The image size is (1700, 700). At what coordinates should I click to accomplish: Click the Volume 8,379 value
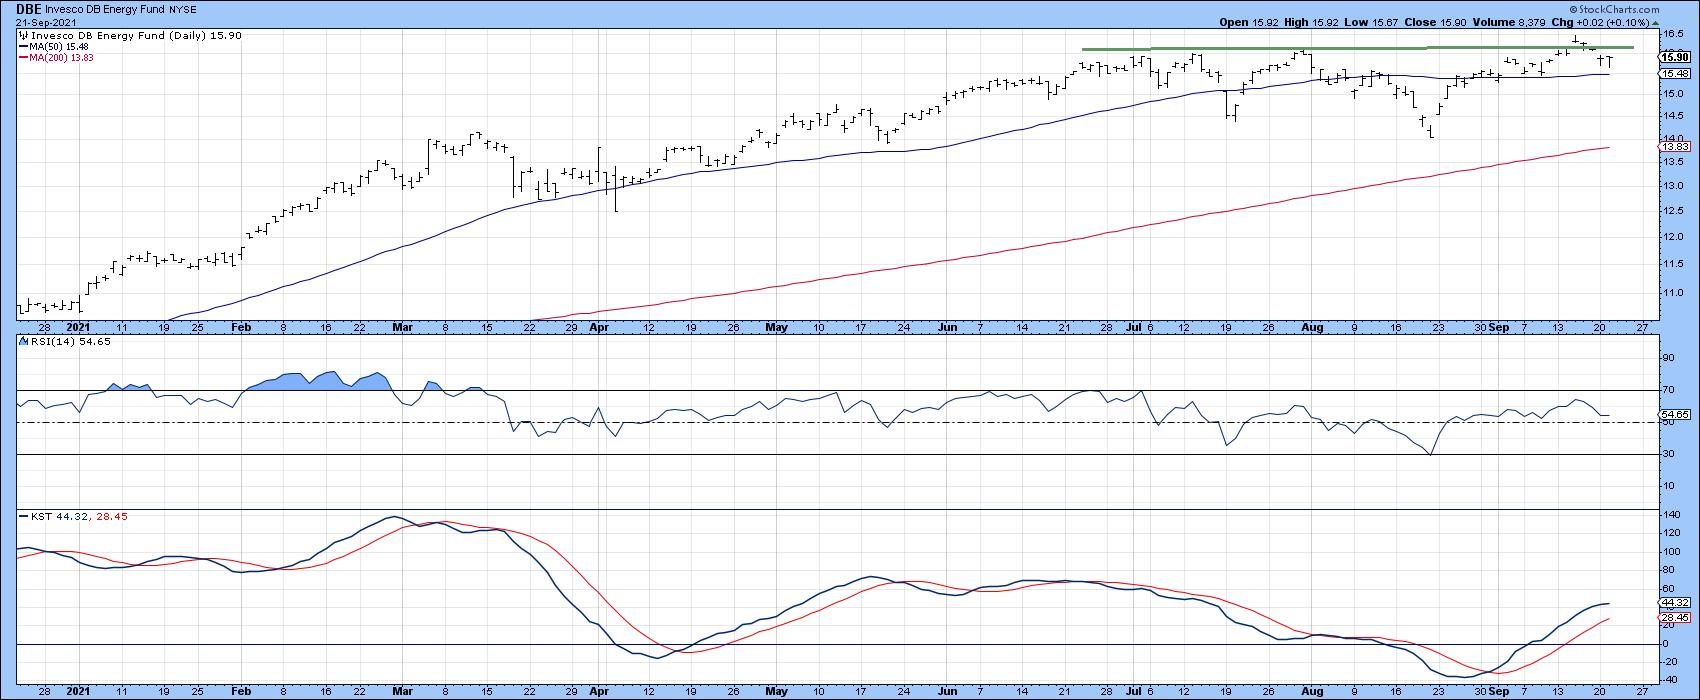pyautogui.click(x=1507, y=21)
